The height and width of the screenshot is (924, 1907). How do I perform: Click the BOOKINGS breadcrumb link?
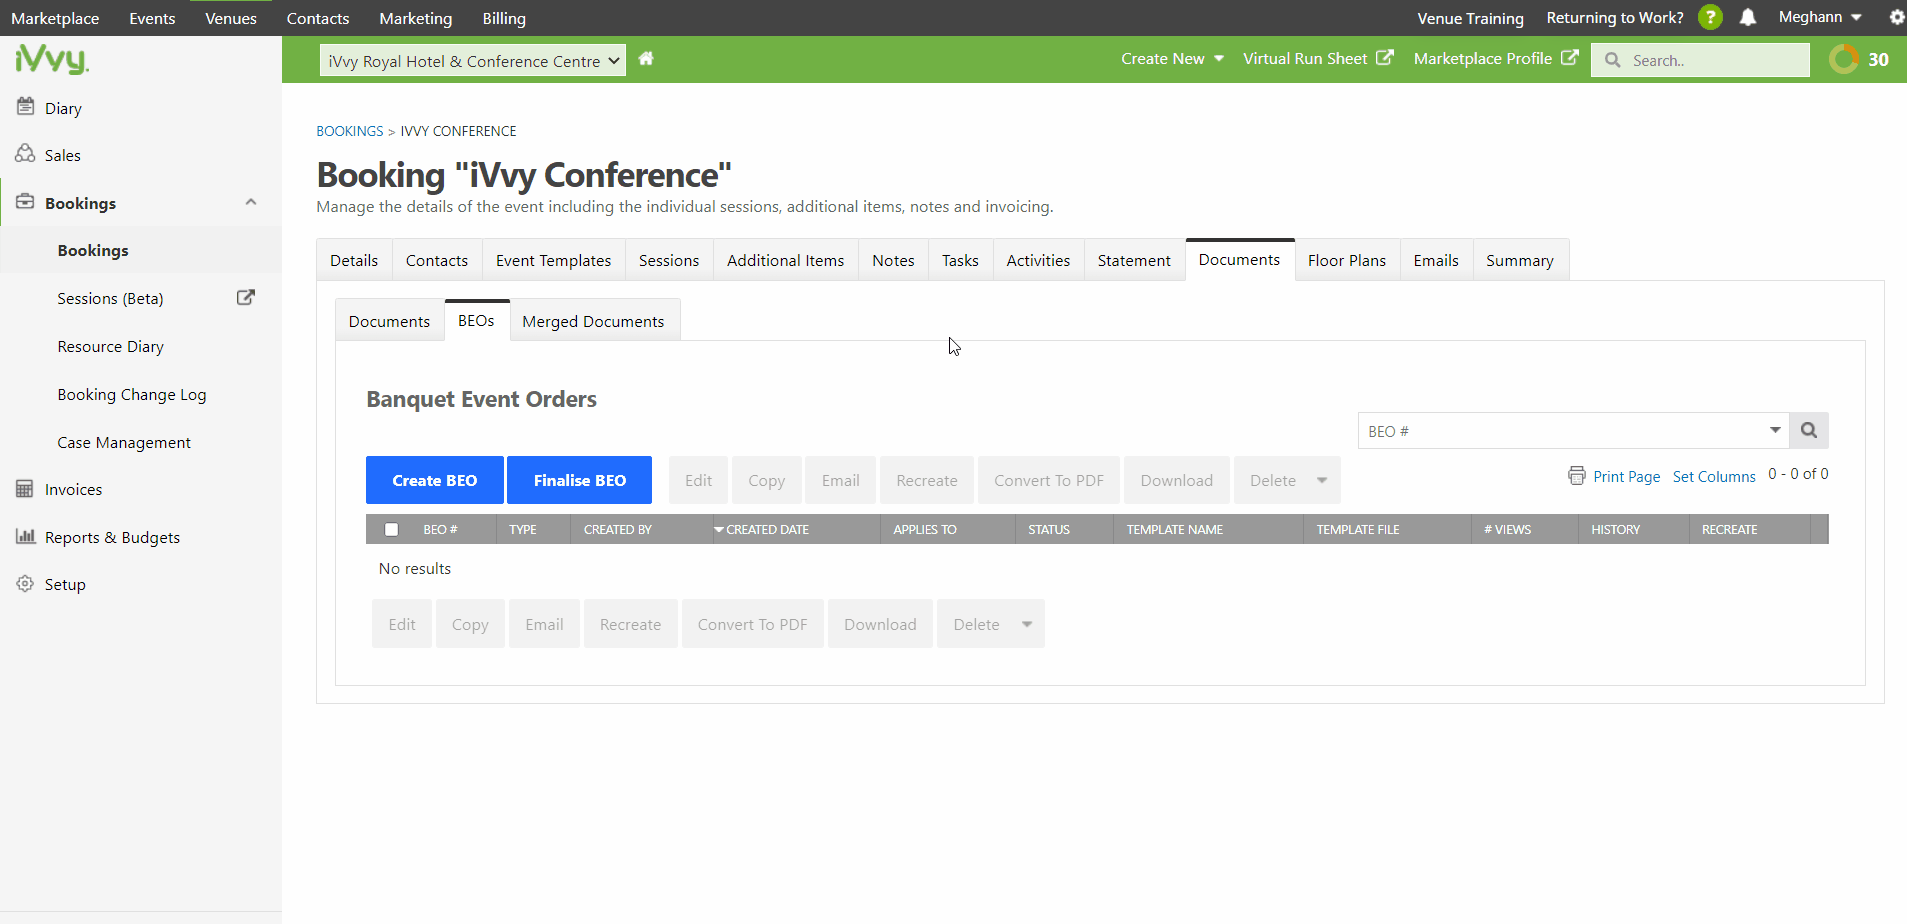click(350, 131)
